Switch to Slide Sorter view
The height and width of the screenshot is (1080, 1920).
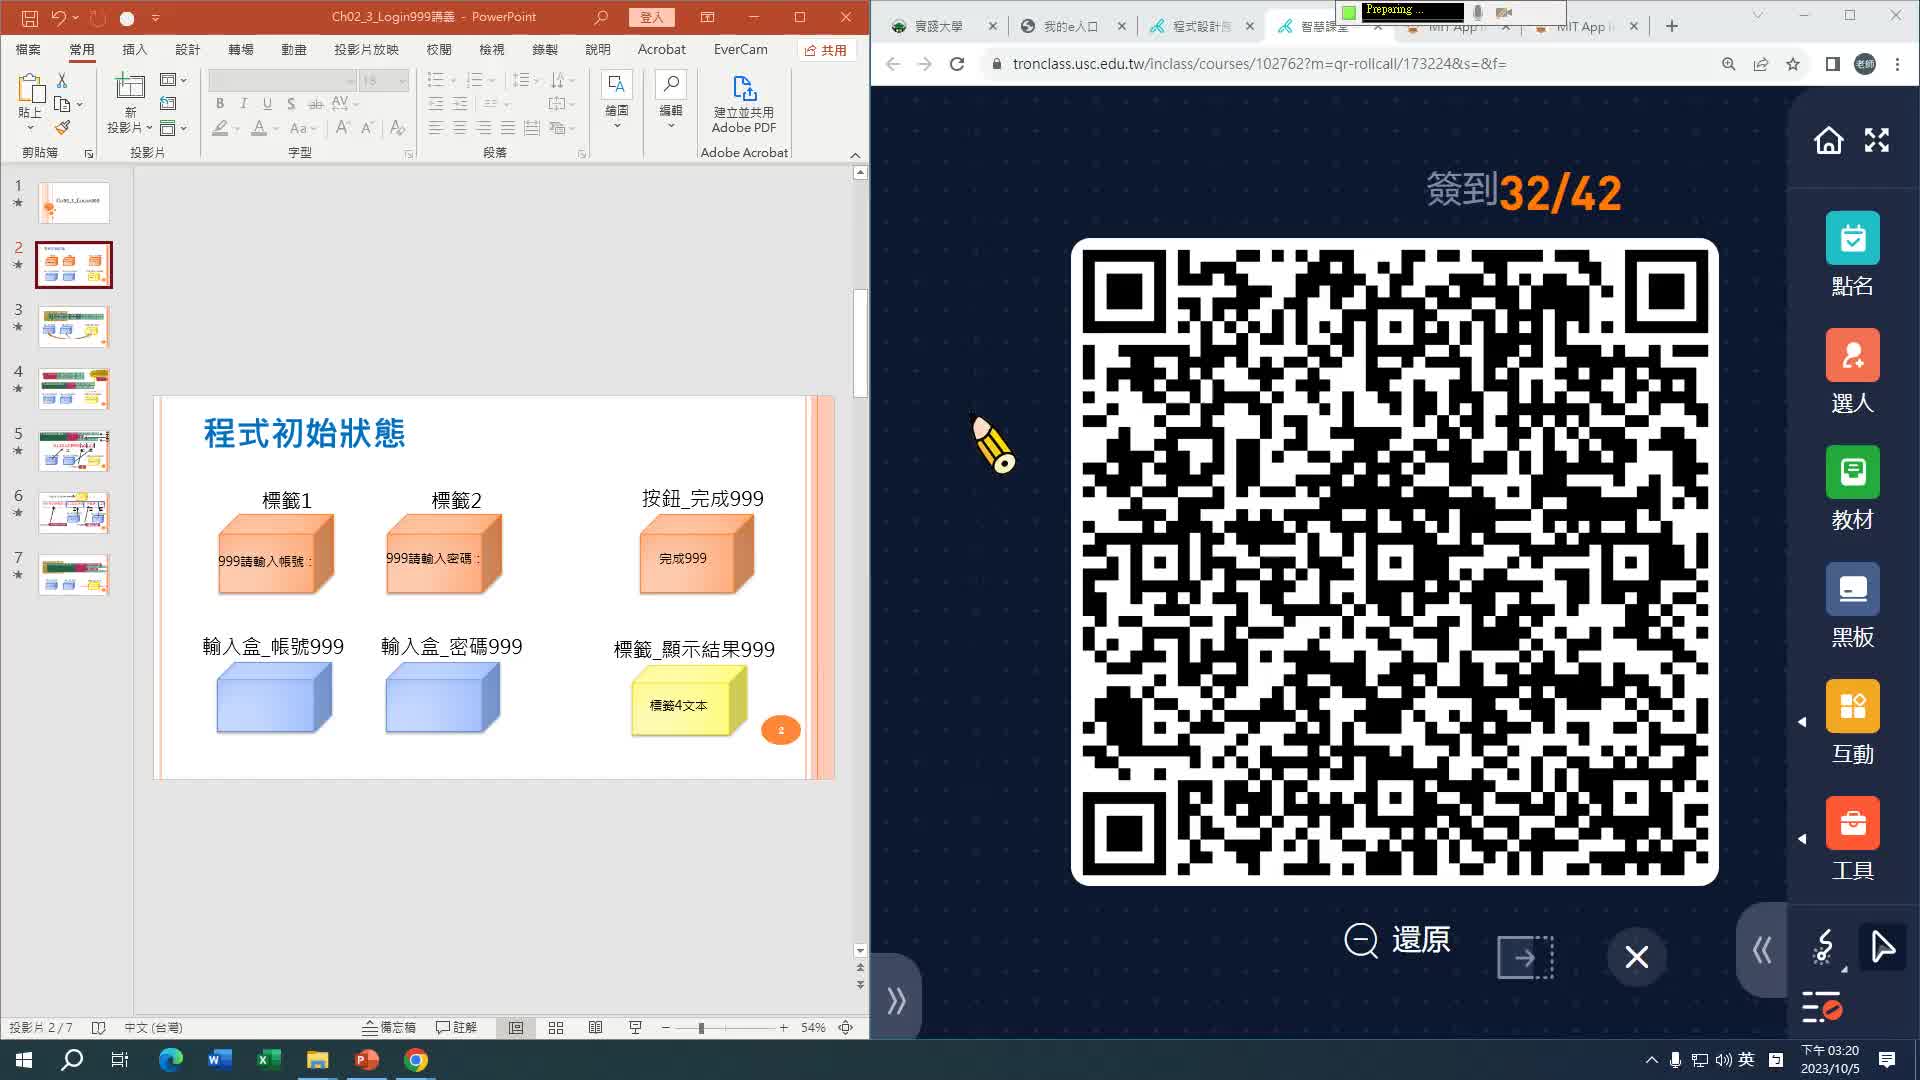556,1027
